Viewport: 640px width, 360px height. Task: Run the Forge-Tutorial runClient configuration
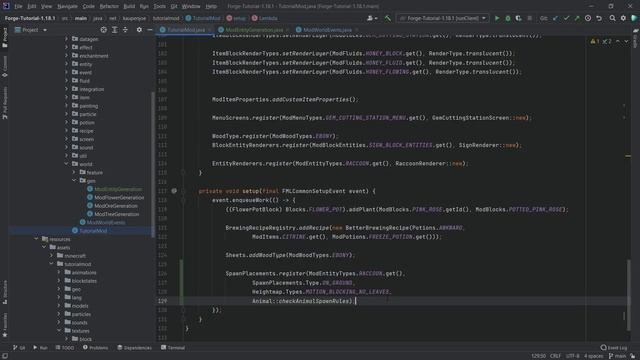(497, 18)
